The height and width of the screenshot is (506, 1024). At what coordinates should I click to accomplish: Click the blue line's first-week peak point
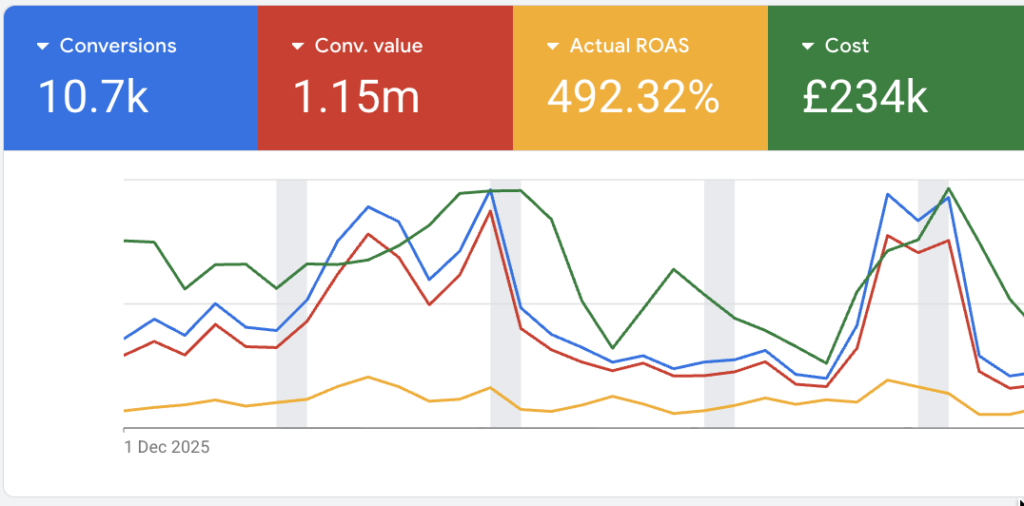point(216,303)
